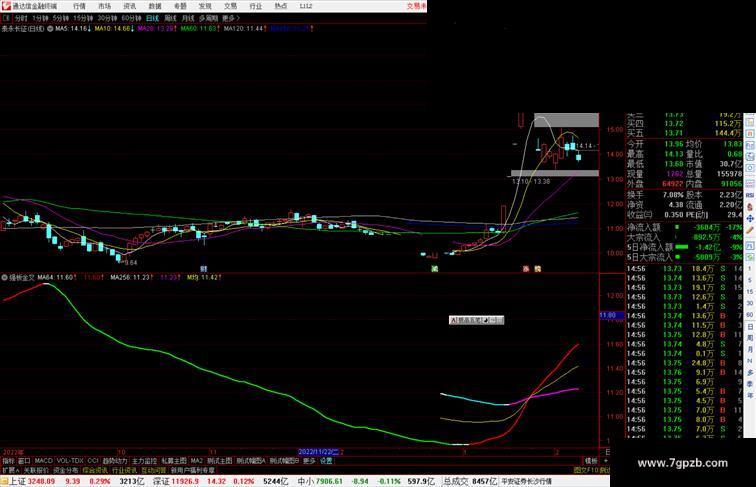
Task: Click the 通达信 app logo icon
Action: tap(6, 6)
